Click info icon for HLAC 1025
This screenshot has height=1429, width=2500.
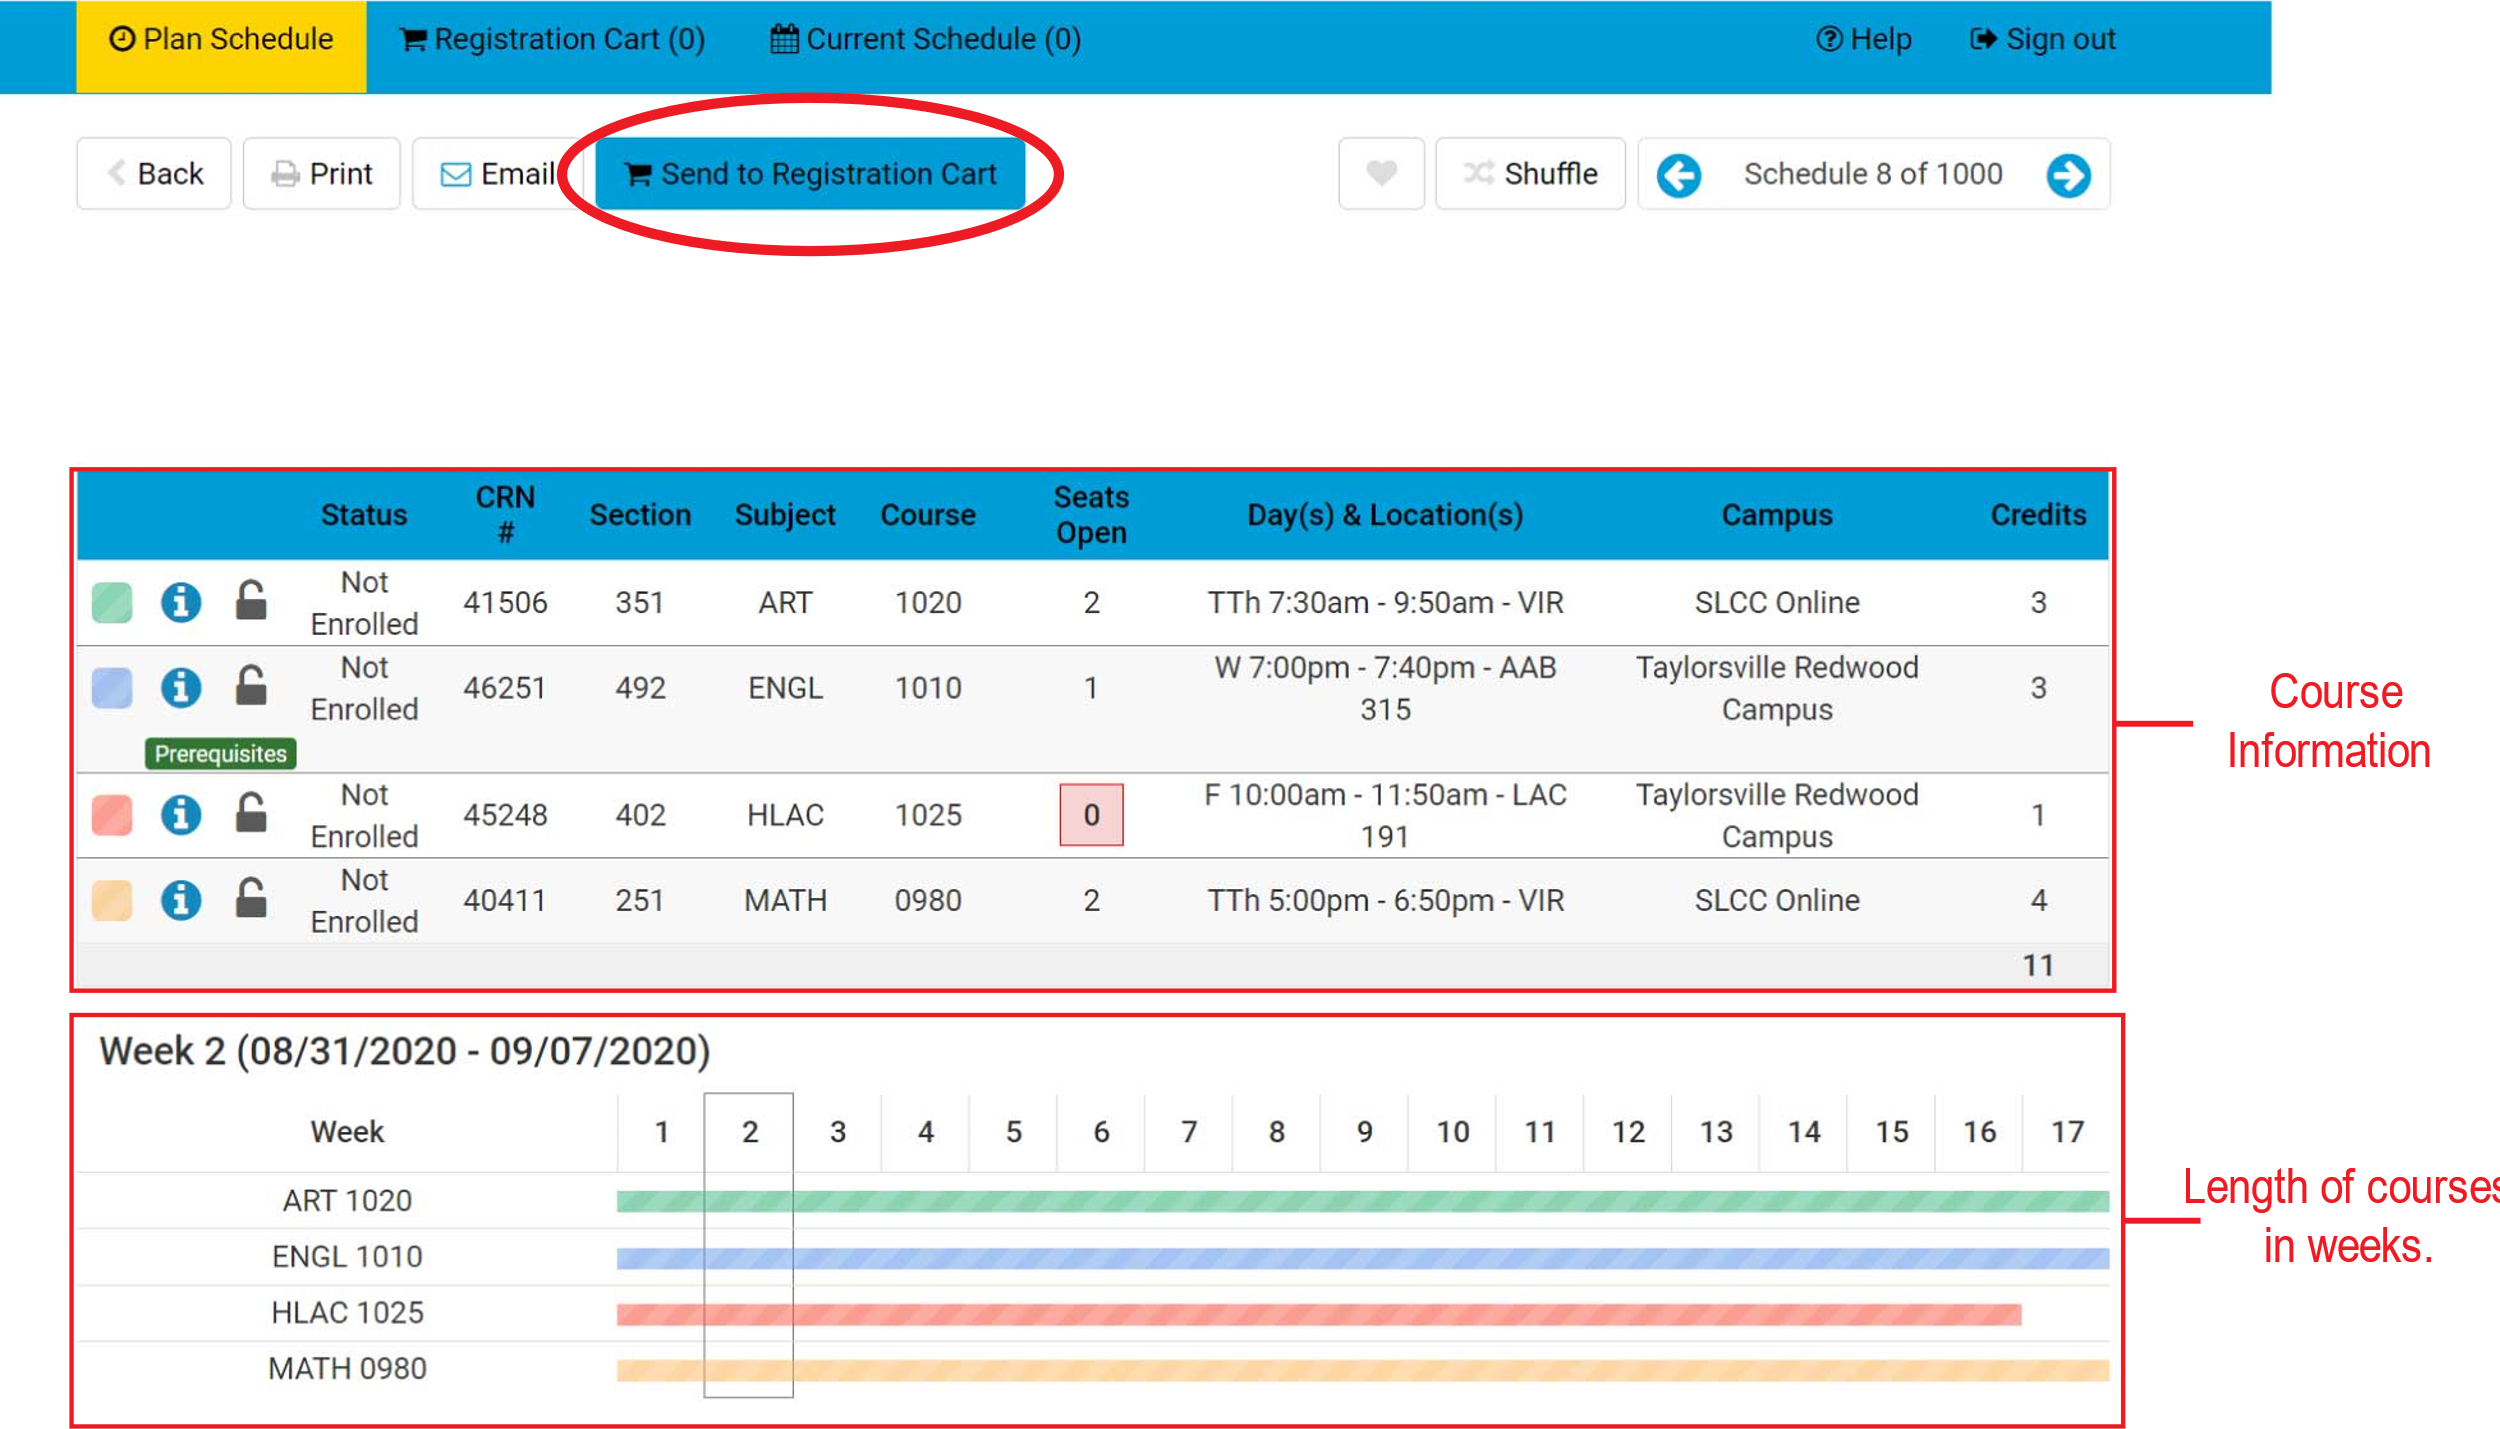click(x=181, y=815)
